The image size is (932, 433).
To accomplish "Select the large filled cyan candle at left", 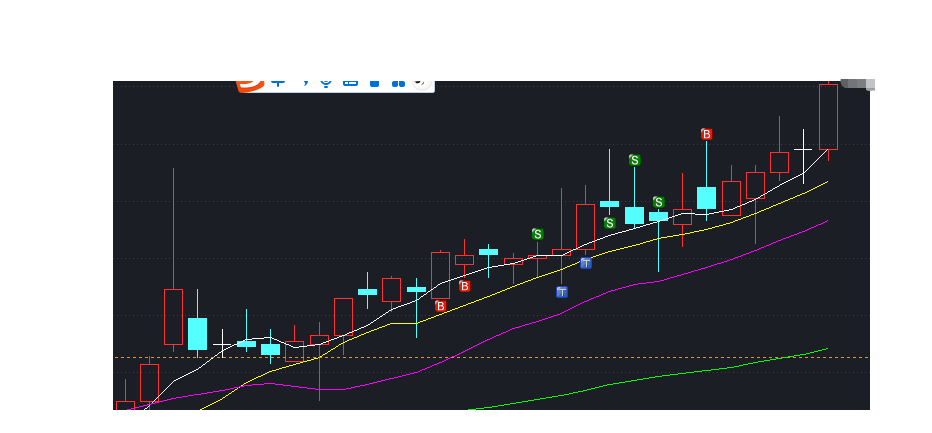I will pos(197,334).
